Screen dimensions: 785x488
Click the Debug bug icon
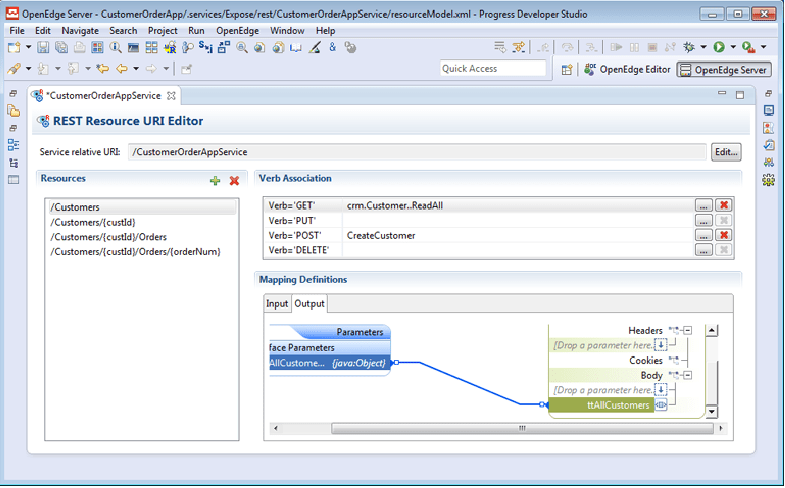(x=689, y=47)
